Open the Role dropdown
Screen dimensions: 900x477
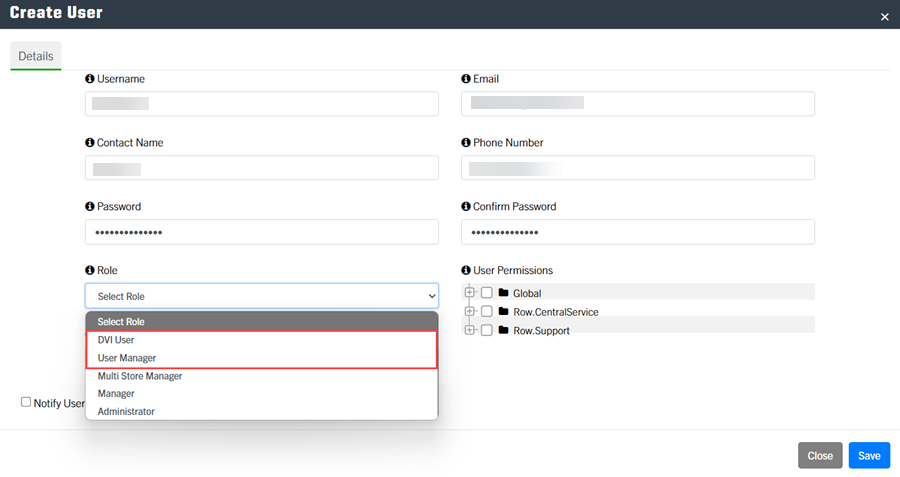coord(262,296)
